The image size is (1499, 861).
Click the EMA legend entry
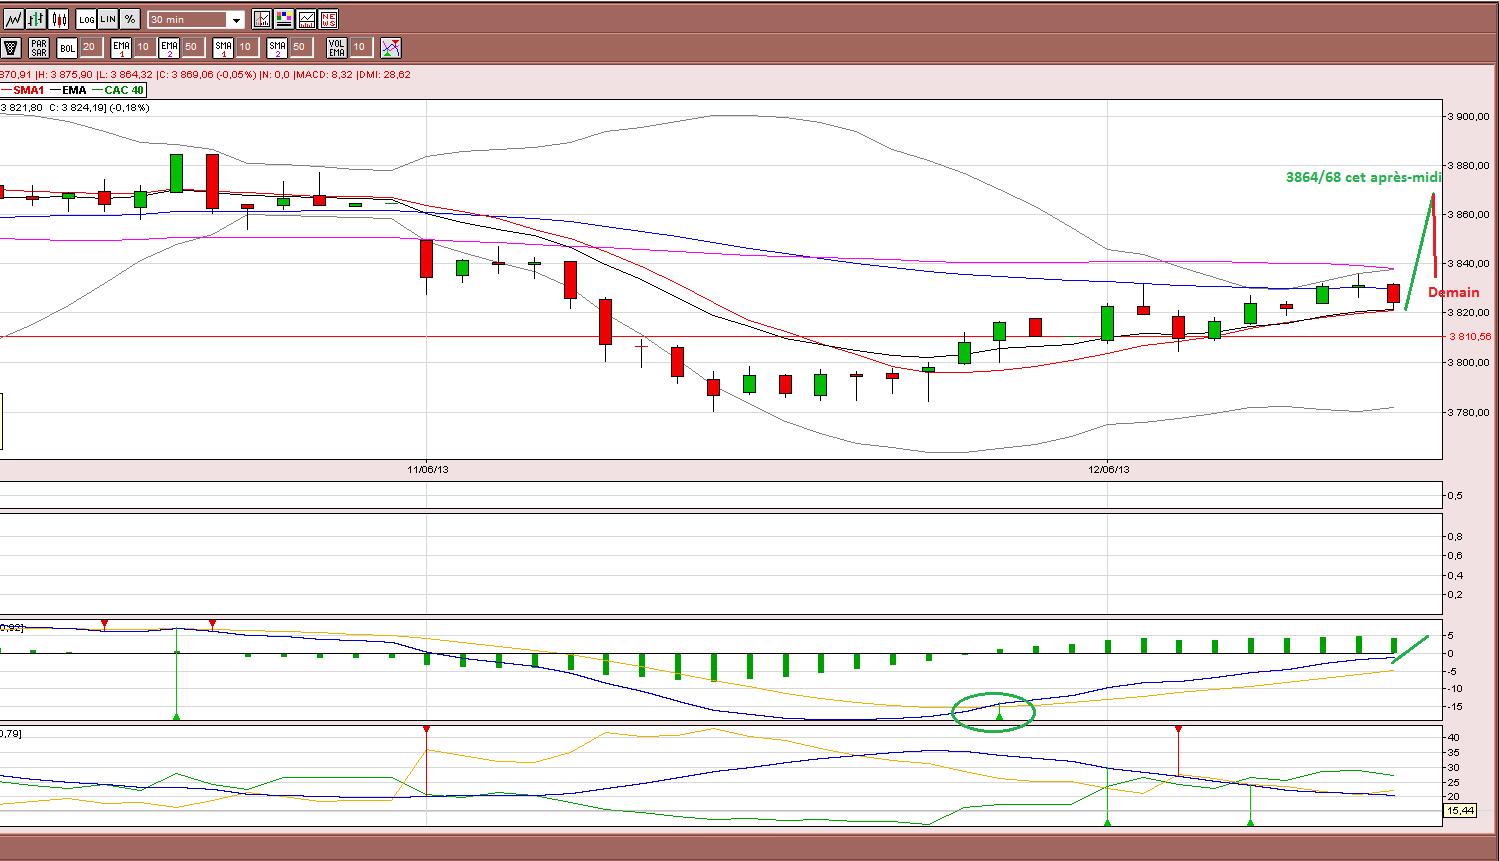68,90
